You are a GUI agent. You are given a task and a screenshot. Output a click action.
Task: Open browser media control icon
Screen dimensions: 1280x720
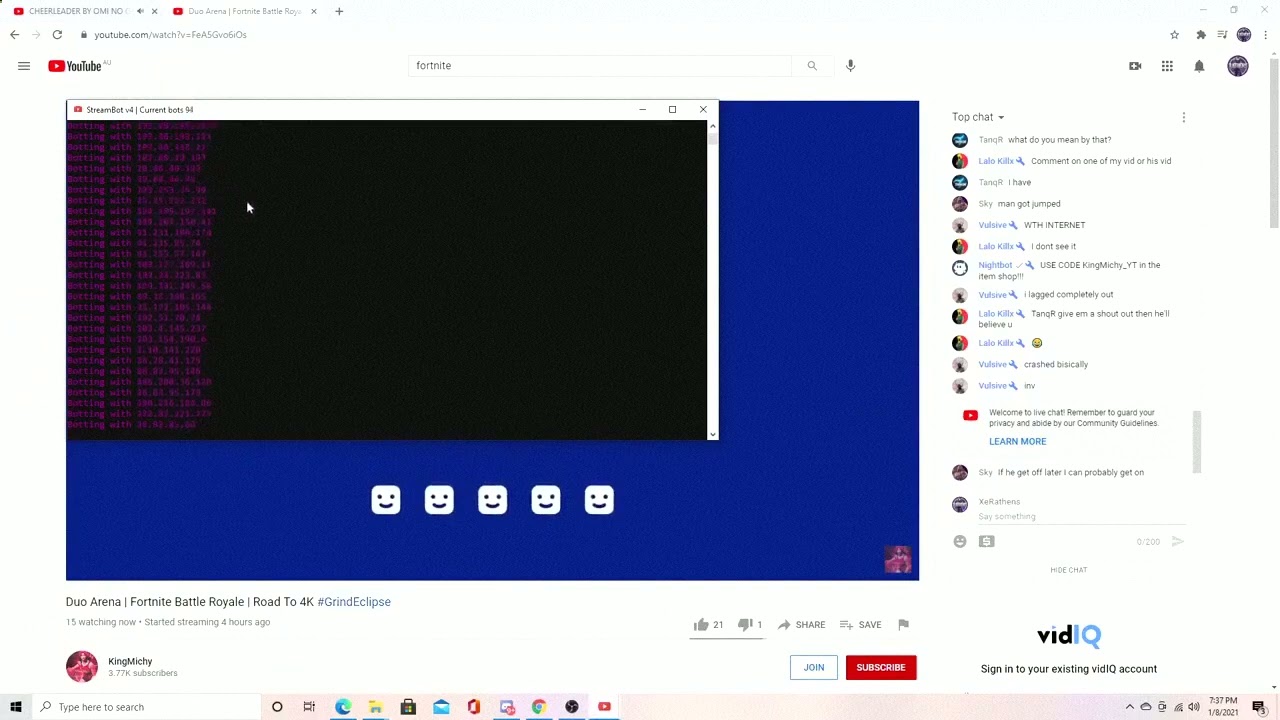coord(1222,35)
